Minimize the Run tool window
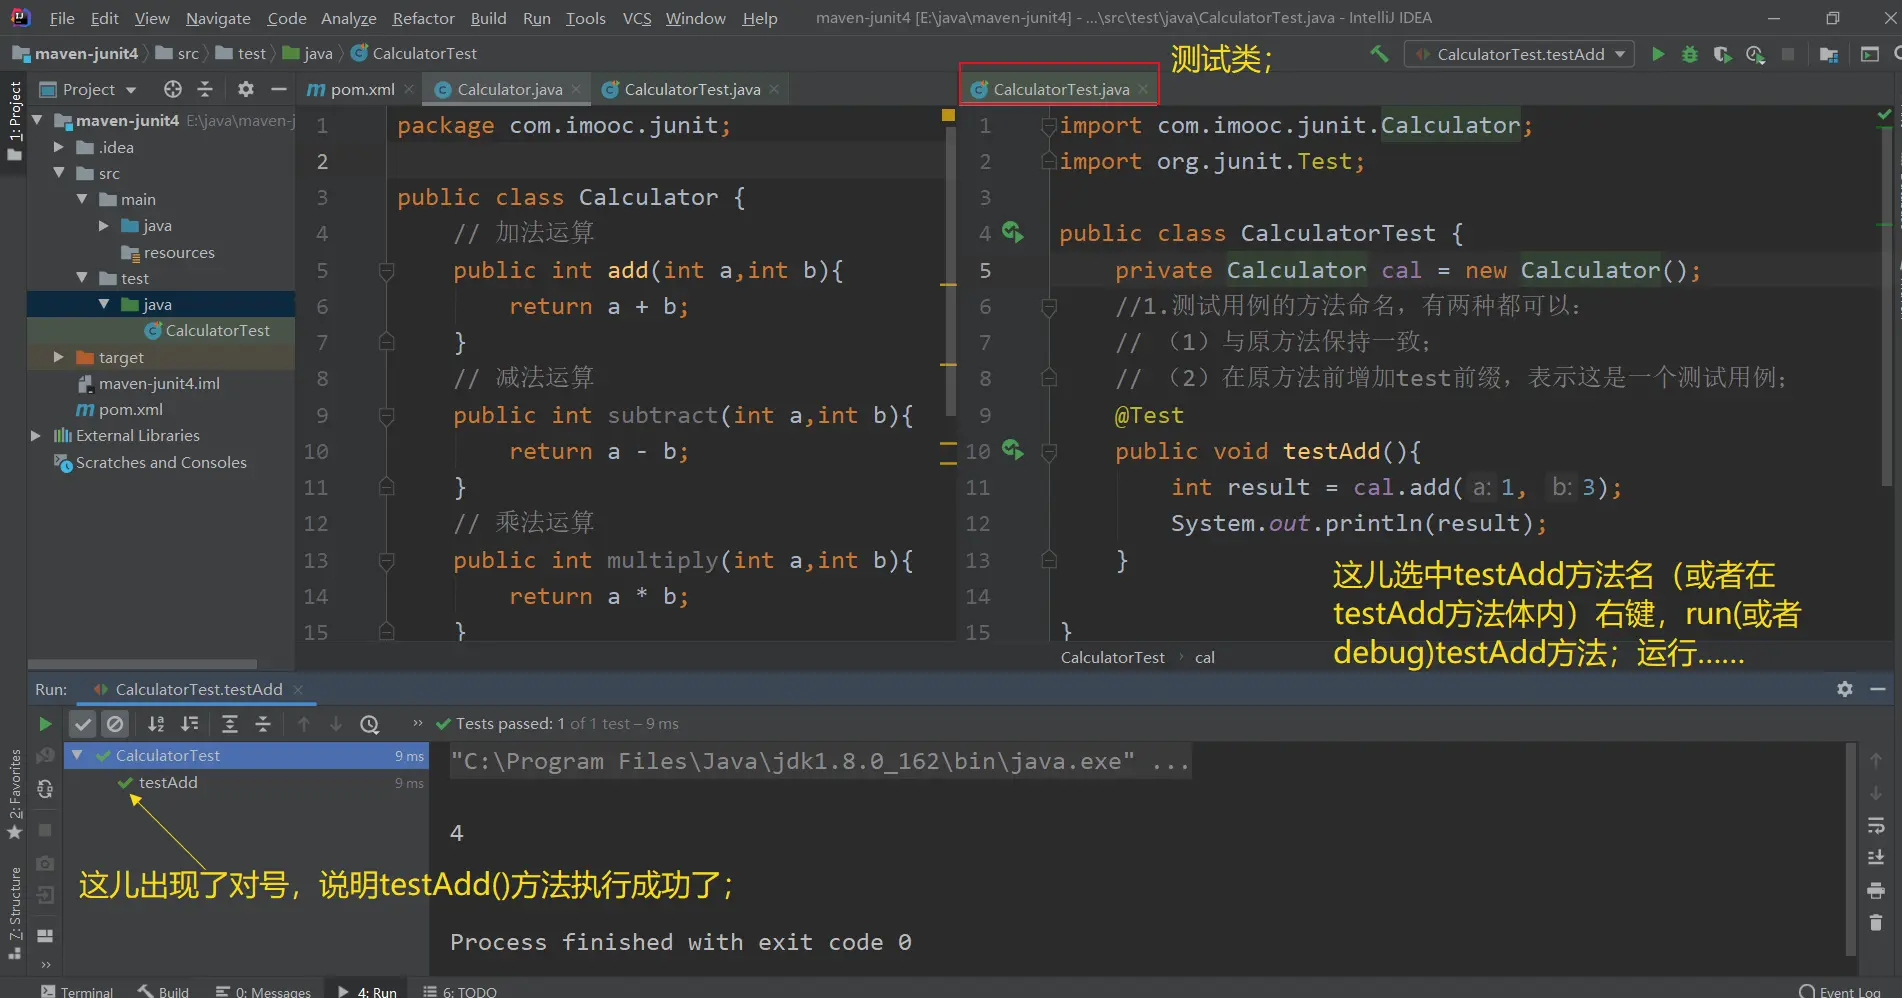The width and height of the screenshot is (1902, 998). point(1878,689)
